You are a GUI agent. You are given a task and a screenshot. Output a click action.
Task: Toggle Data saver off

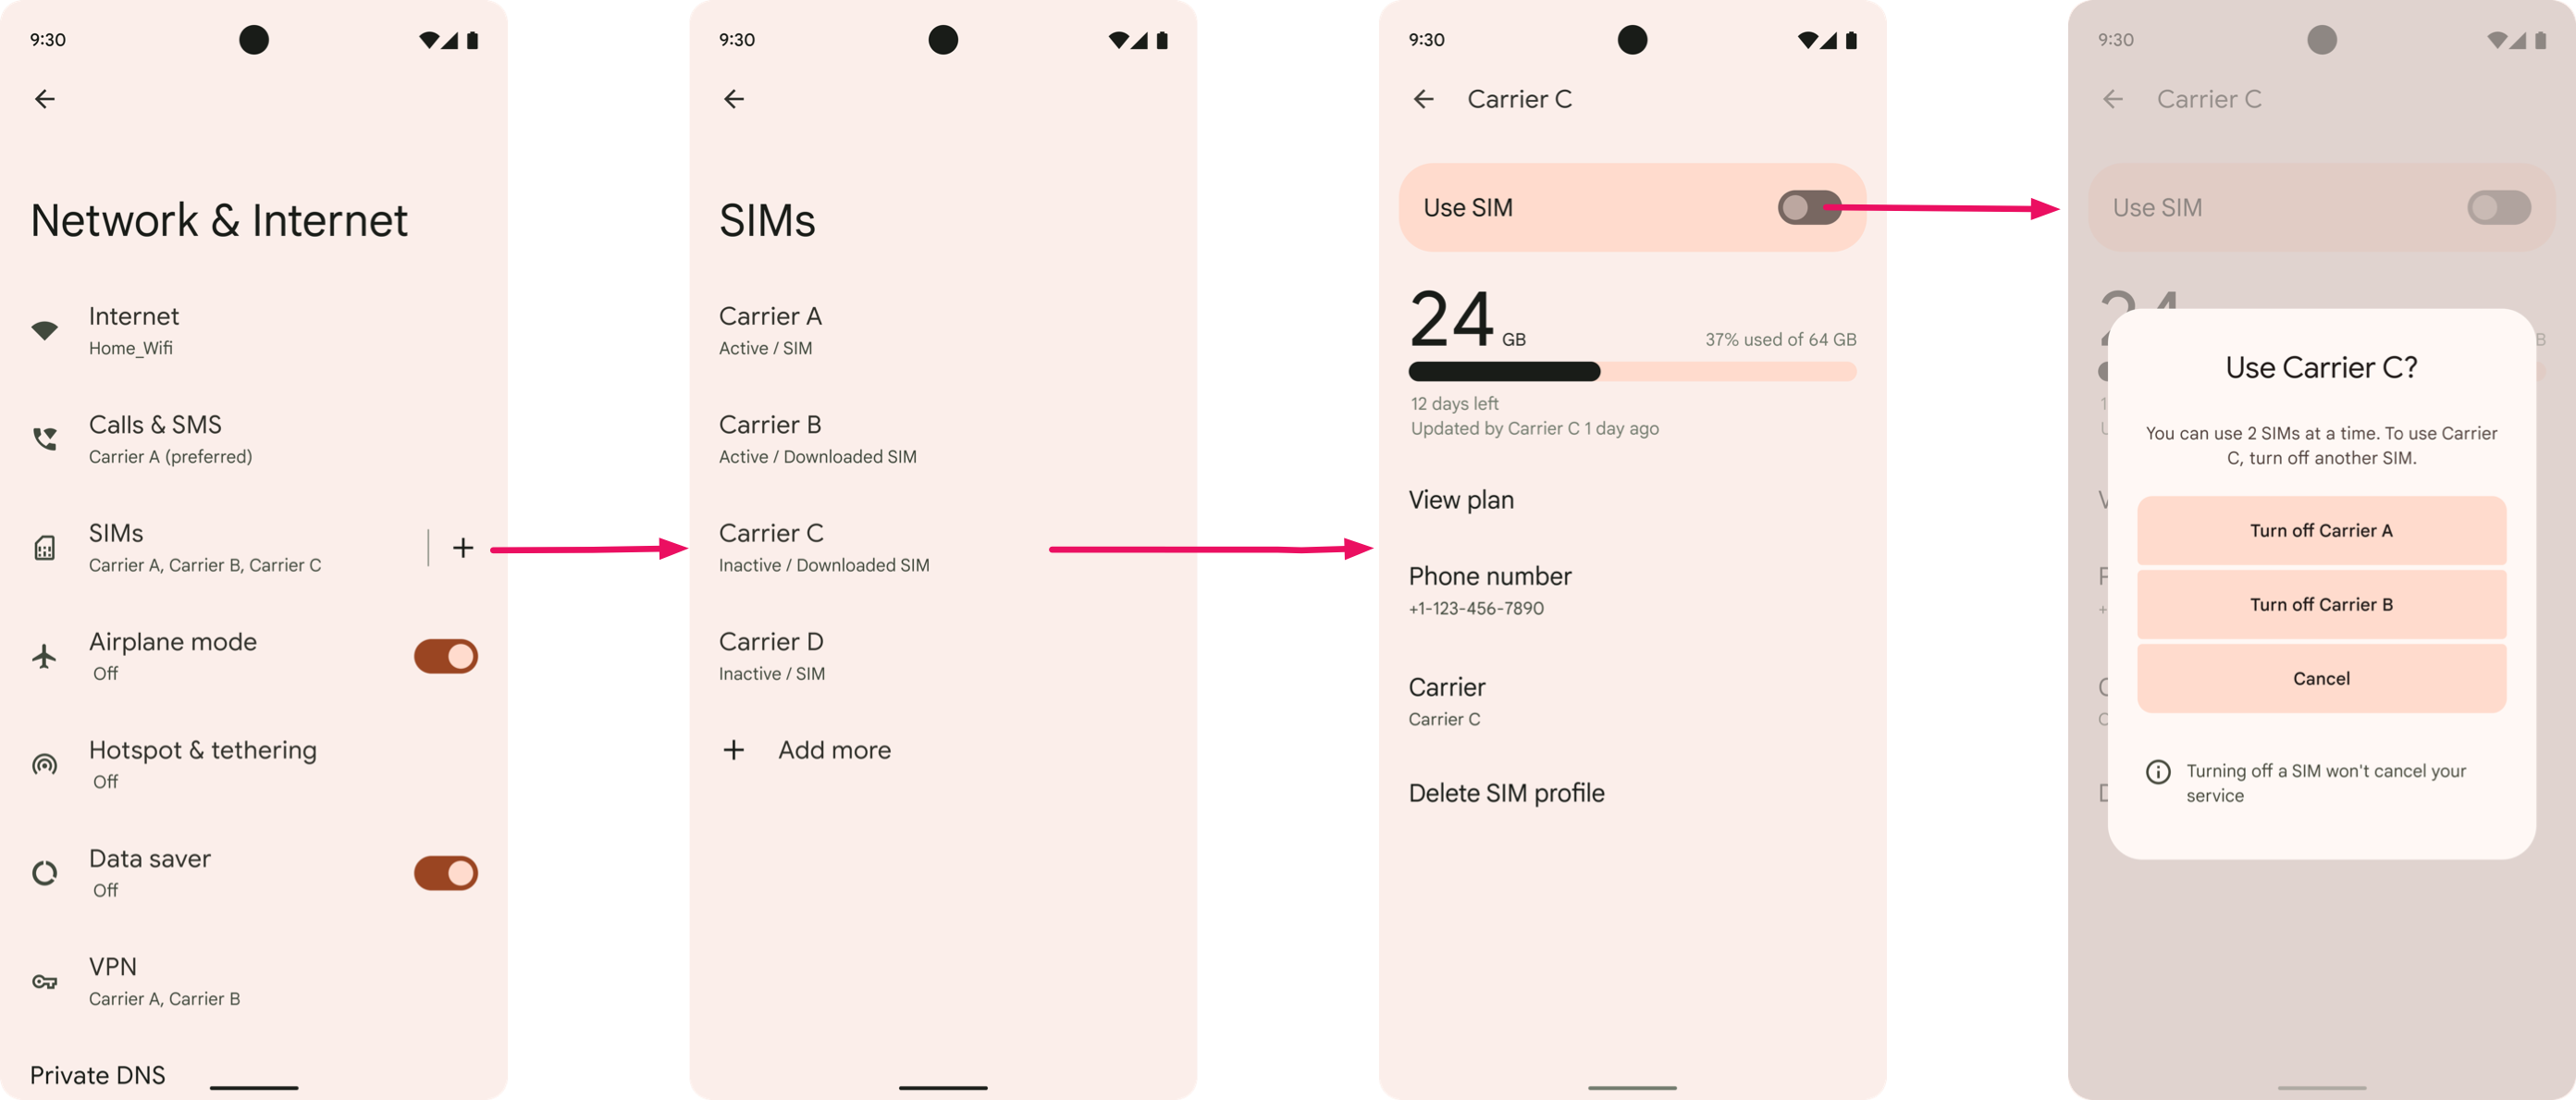[445, 871]
